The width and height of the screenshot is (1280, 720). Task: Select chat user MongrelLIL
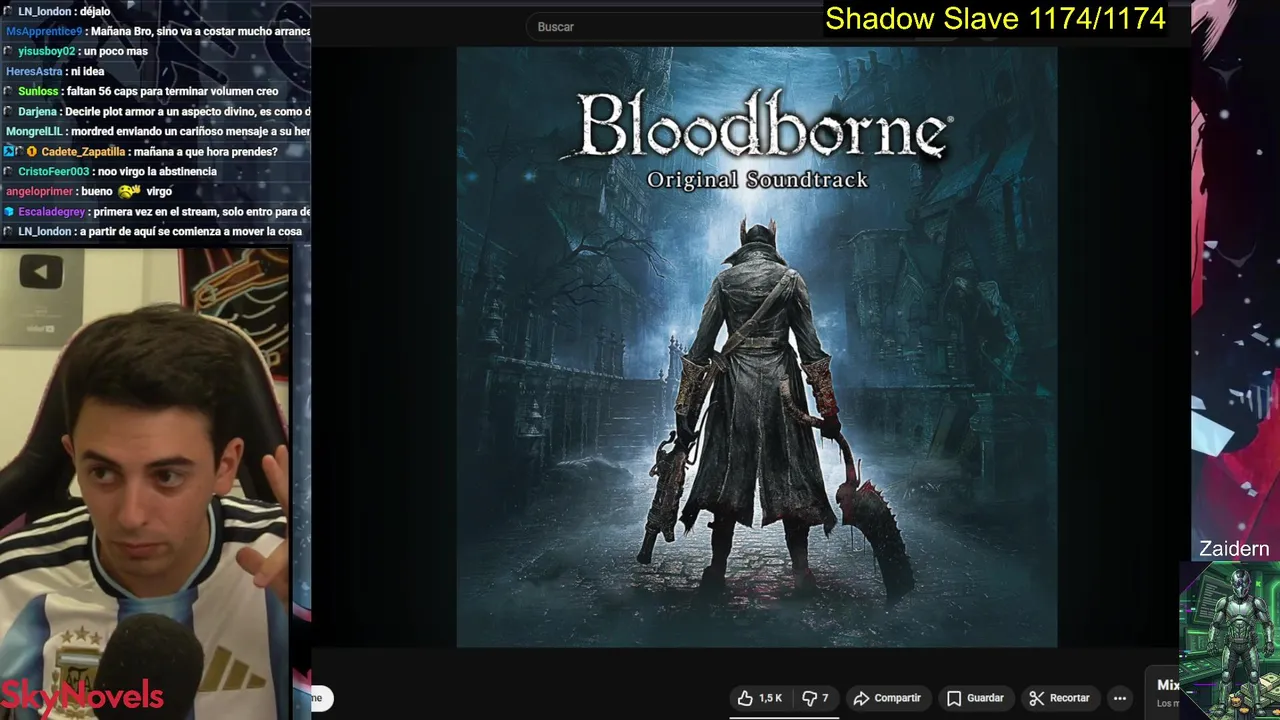tap(35, 131)
